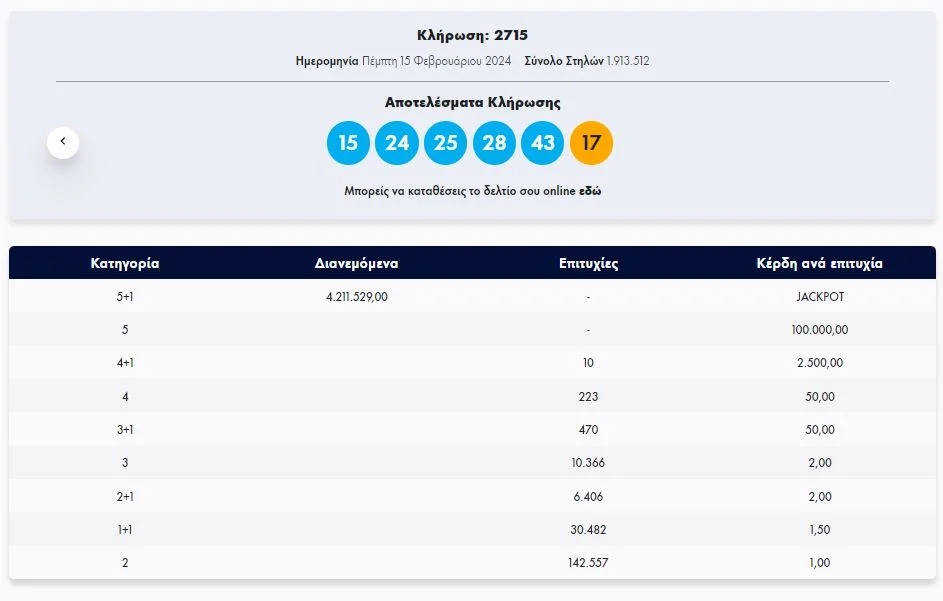Click the blue ball number 15
943x601 pixels.
pos(348,143)
